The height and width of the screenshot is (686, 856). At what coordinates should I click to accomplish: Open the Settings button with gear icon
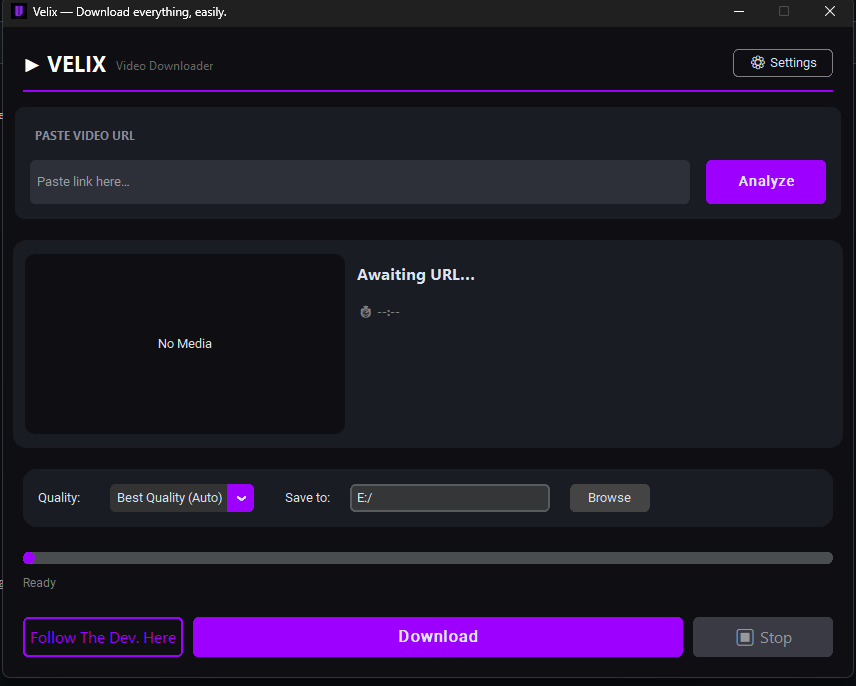coord(782,63)
